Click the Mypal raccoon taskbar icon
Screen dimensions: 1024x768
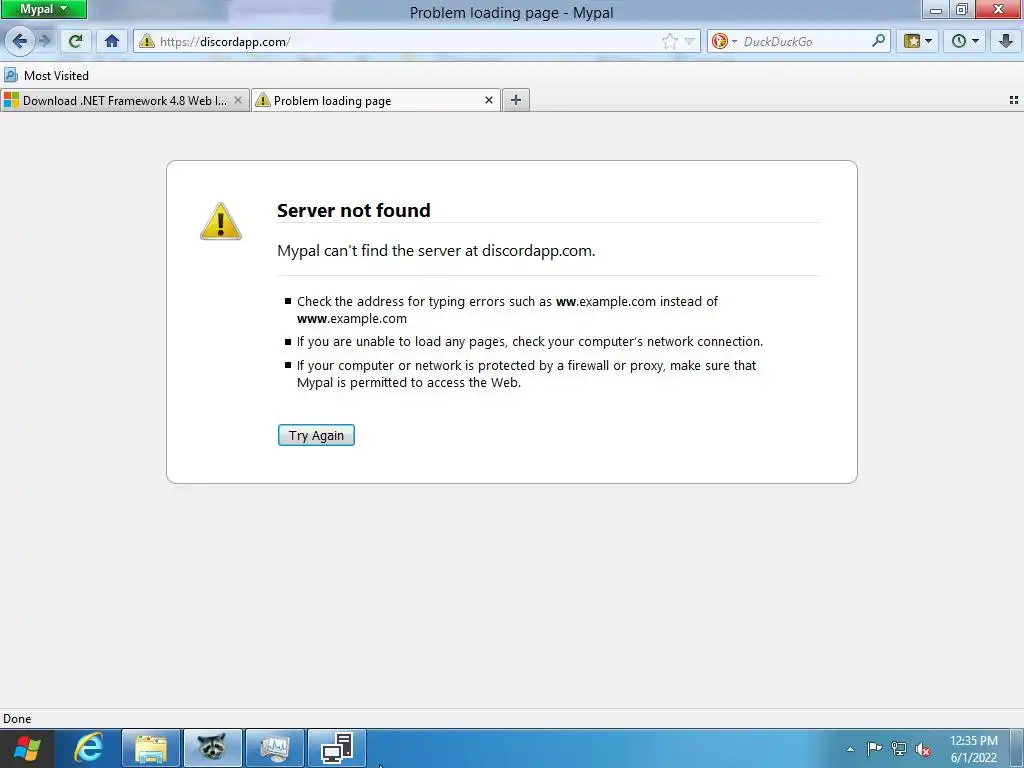coord(212,748)
